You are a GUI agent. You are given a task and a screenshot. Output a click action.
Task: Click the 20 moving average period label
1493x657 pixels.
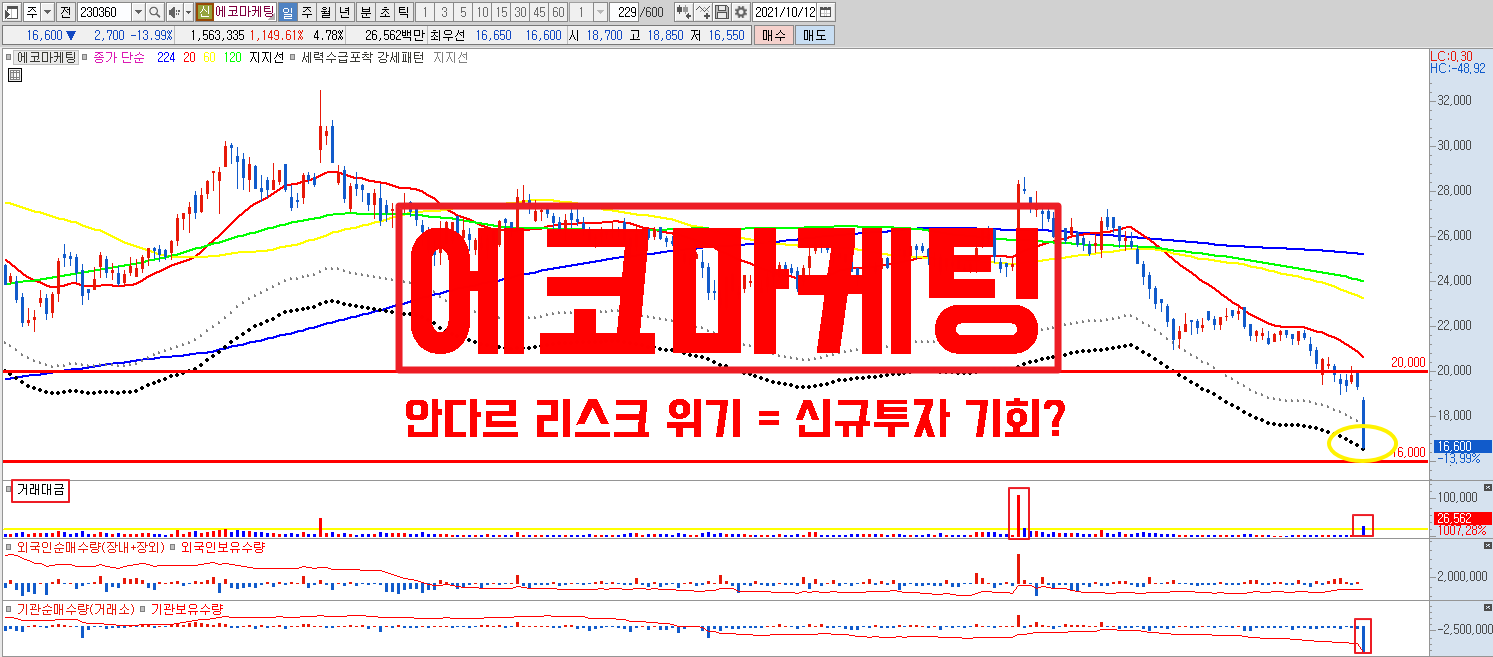[x=189, y=57]
